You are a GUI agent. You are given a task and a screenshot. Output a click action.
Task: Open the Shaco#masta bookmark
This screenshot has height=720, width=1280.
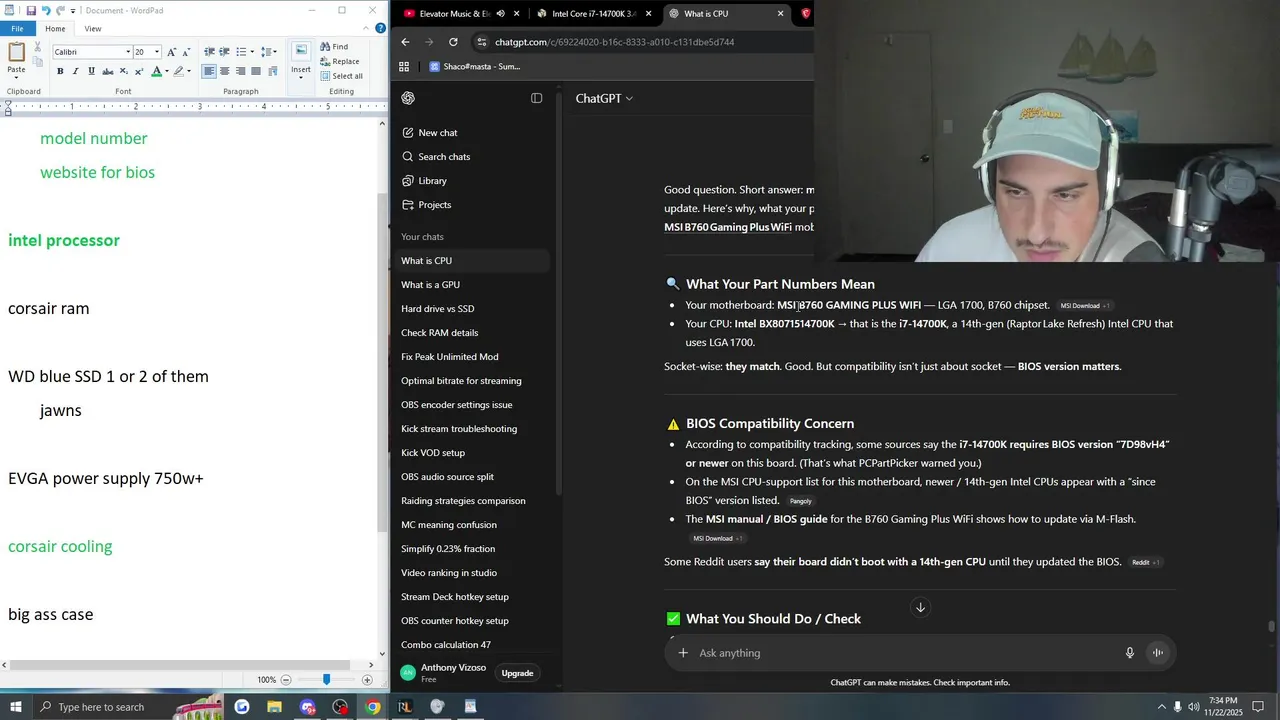(474, 67)
